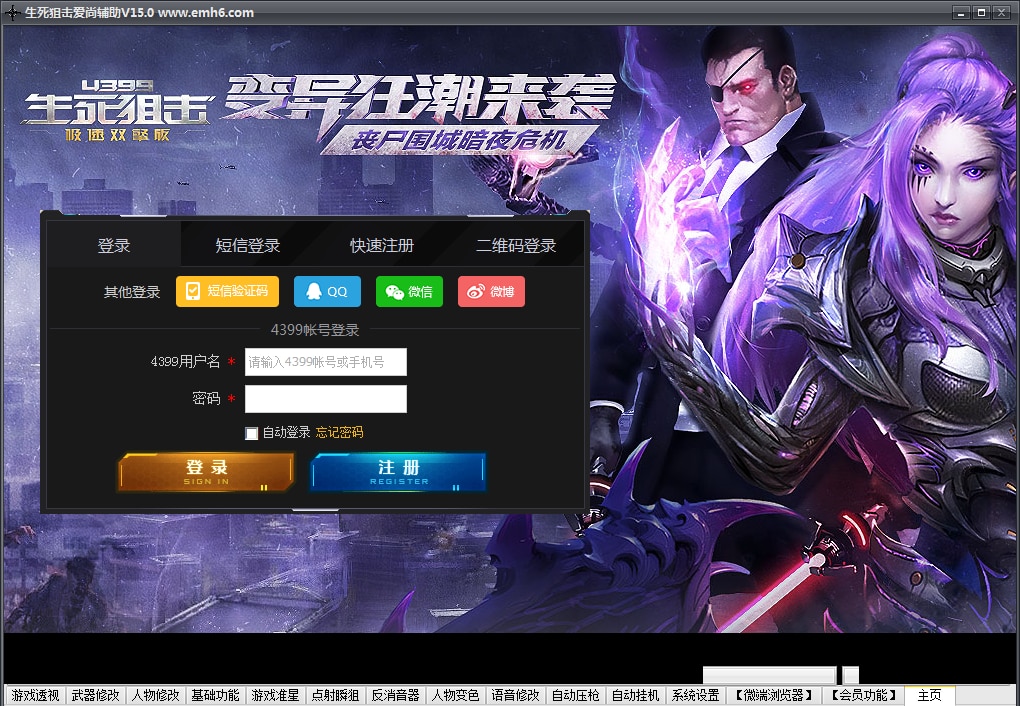Close the 生死狙击爱尚辅助 window
Image resolution: width=1020 pixels, height=706 pixels.
(1001, 12)
